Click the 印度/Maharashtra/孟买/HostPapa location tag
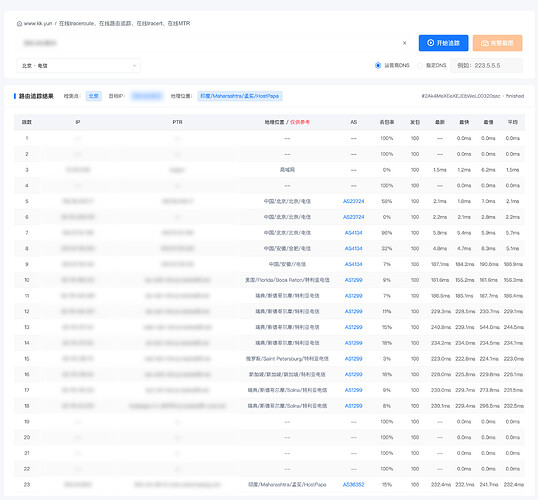Viewport: 538px width, 500px height. click(x=239, y=96)
